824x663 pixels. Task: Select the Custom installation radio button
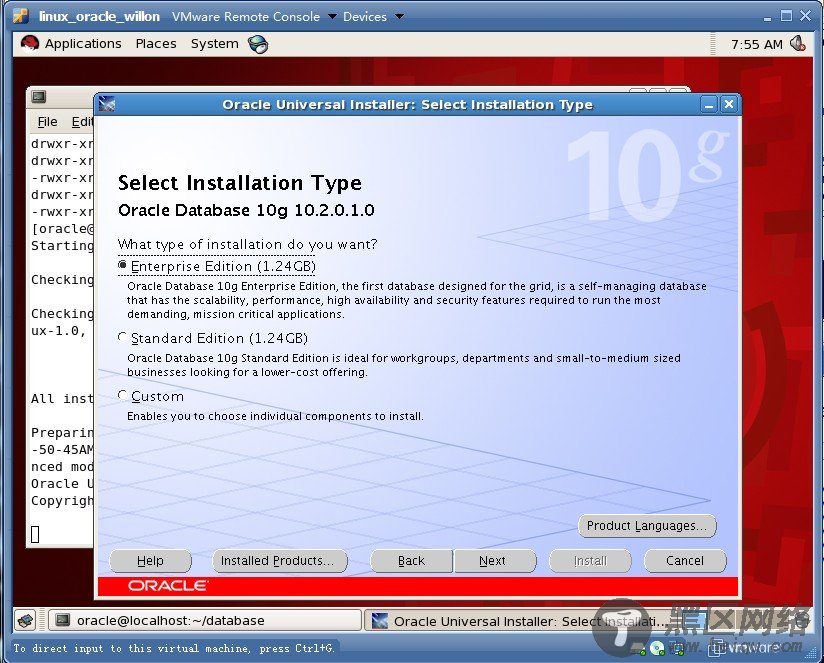click(122, 395)
